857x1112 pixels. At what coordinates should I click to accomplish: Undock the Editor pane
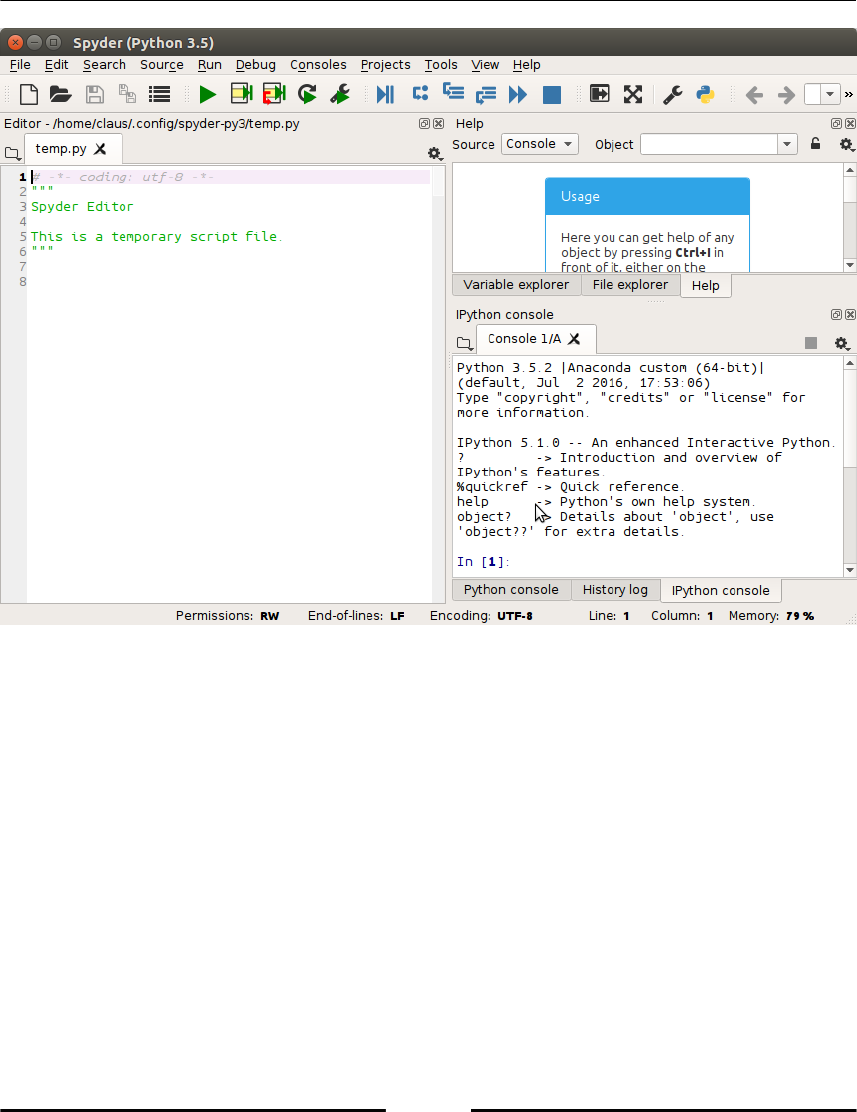[x=424, y=123]
